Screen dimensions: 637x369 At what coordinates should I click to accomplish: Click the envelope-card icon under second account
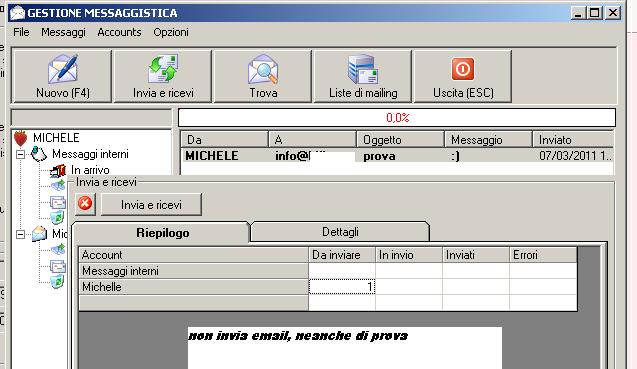click(x=58, y=266)
